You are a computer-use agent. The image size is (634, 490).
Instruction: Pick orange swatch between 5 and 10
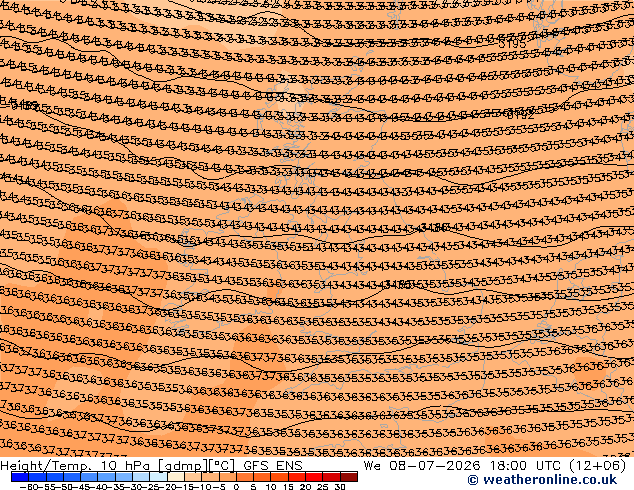click(262, 477)
